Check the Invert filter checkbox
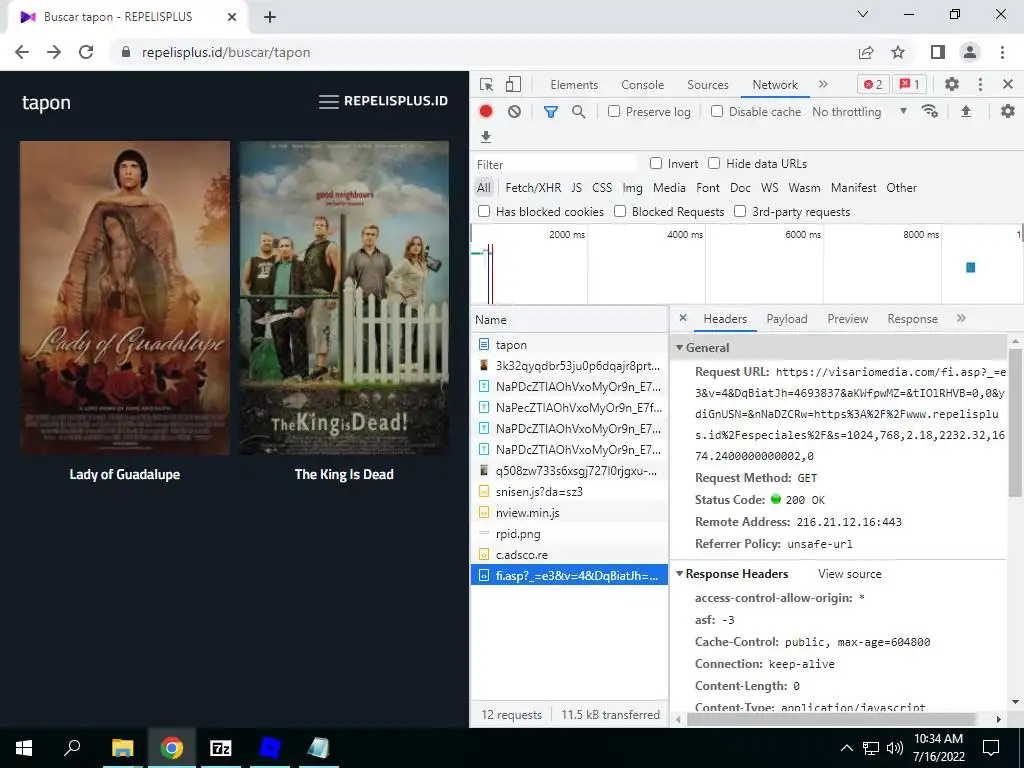Image resolution: width=1024 pixels, height=768 pixels. click(656, 163)
